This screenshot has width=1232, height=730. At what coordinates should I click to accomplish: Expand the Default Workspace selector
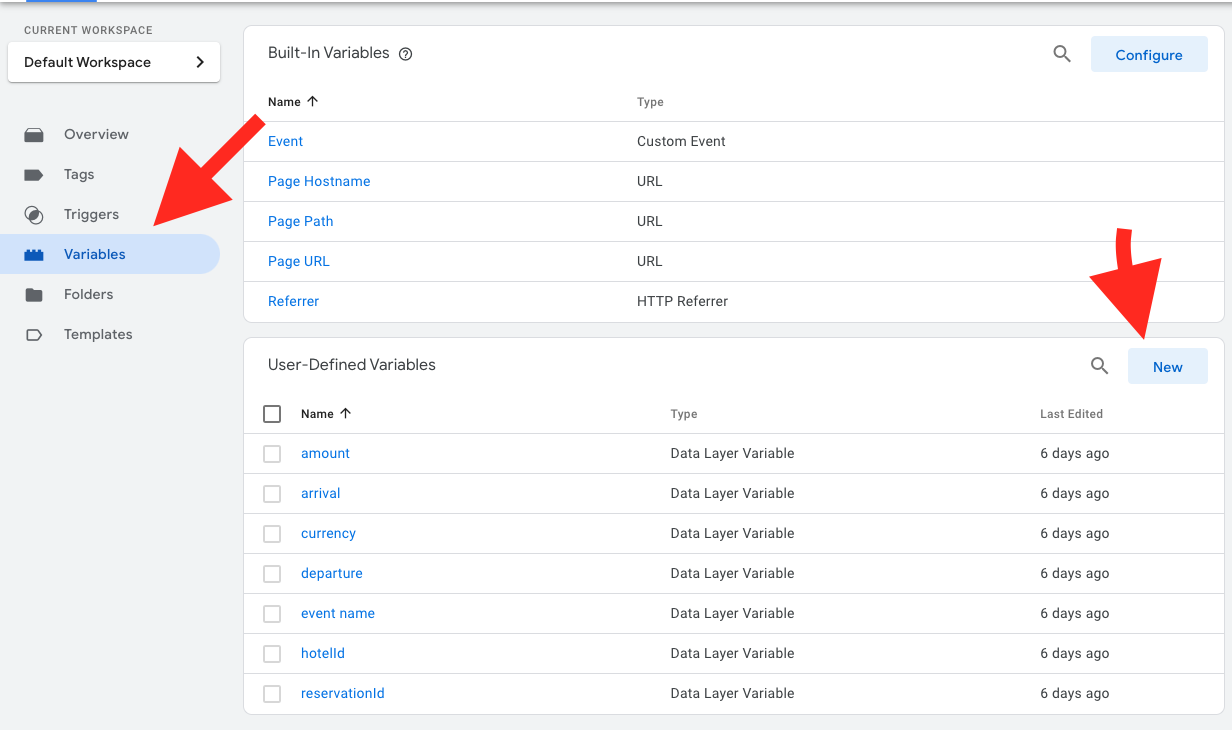pyautogui.click(x=114, y=62)
